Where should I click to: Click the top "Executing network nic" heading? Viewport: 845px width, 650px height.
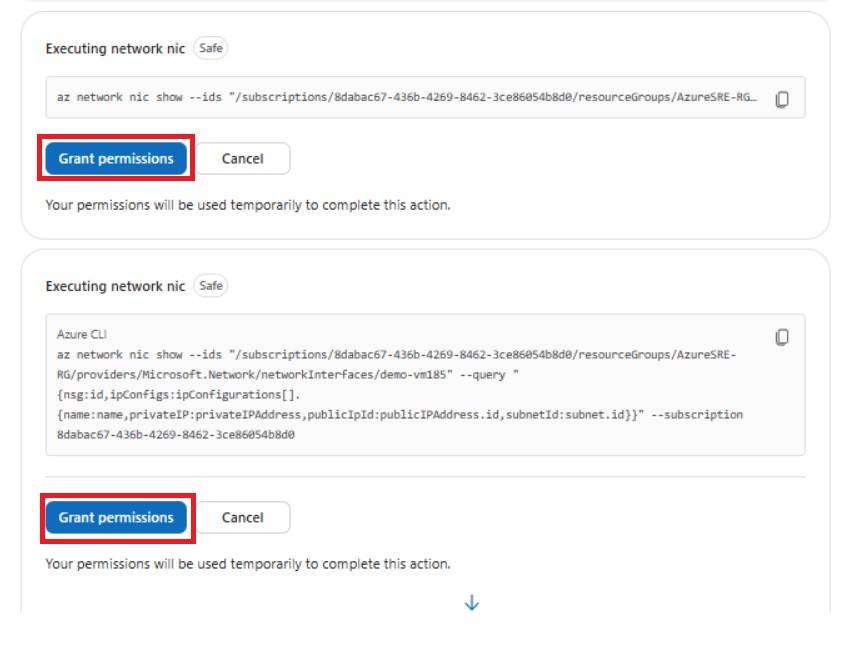pyautogui.click(x=115, y=48)
